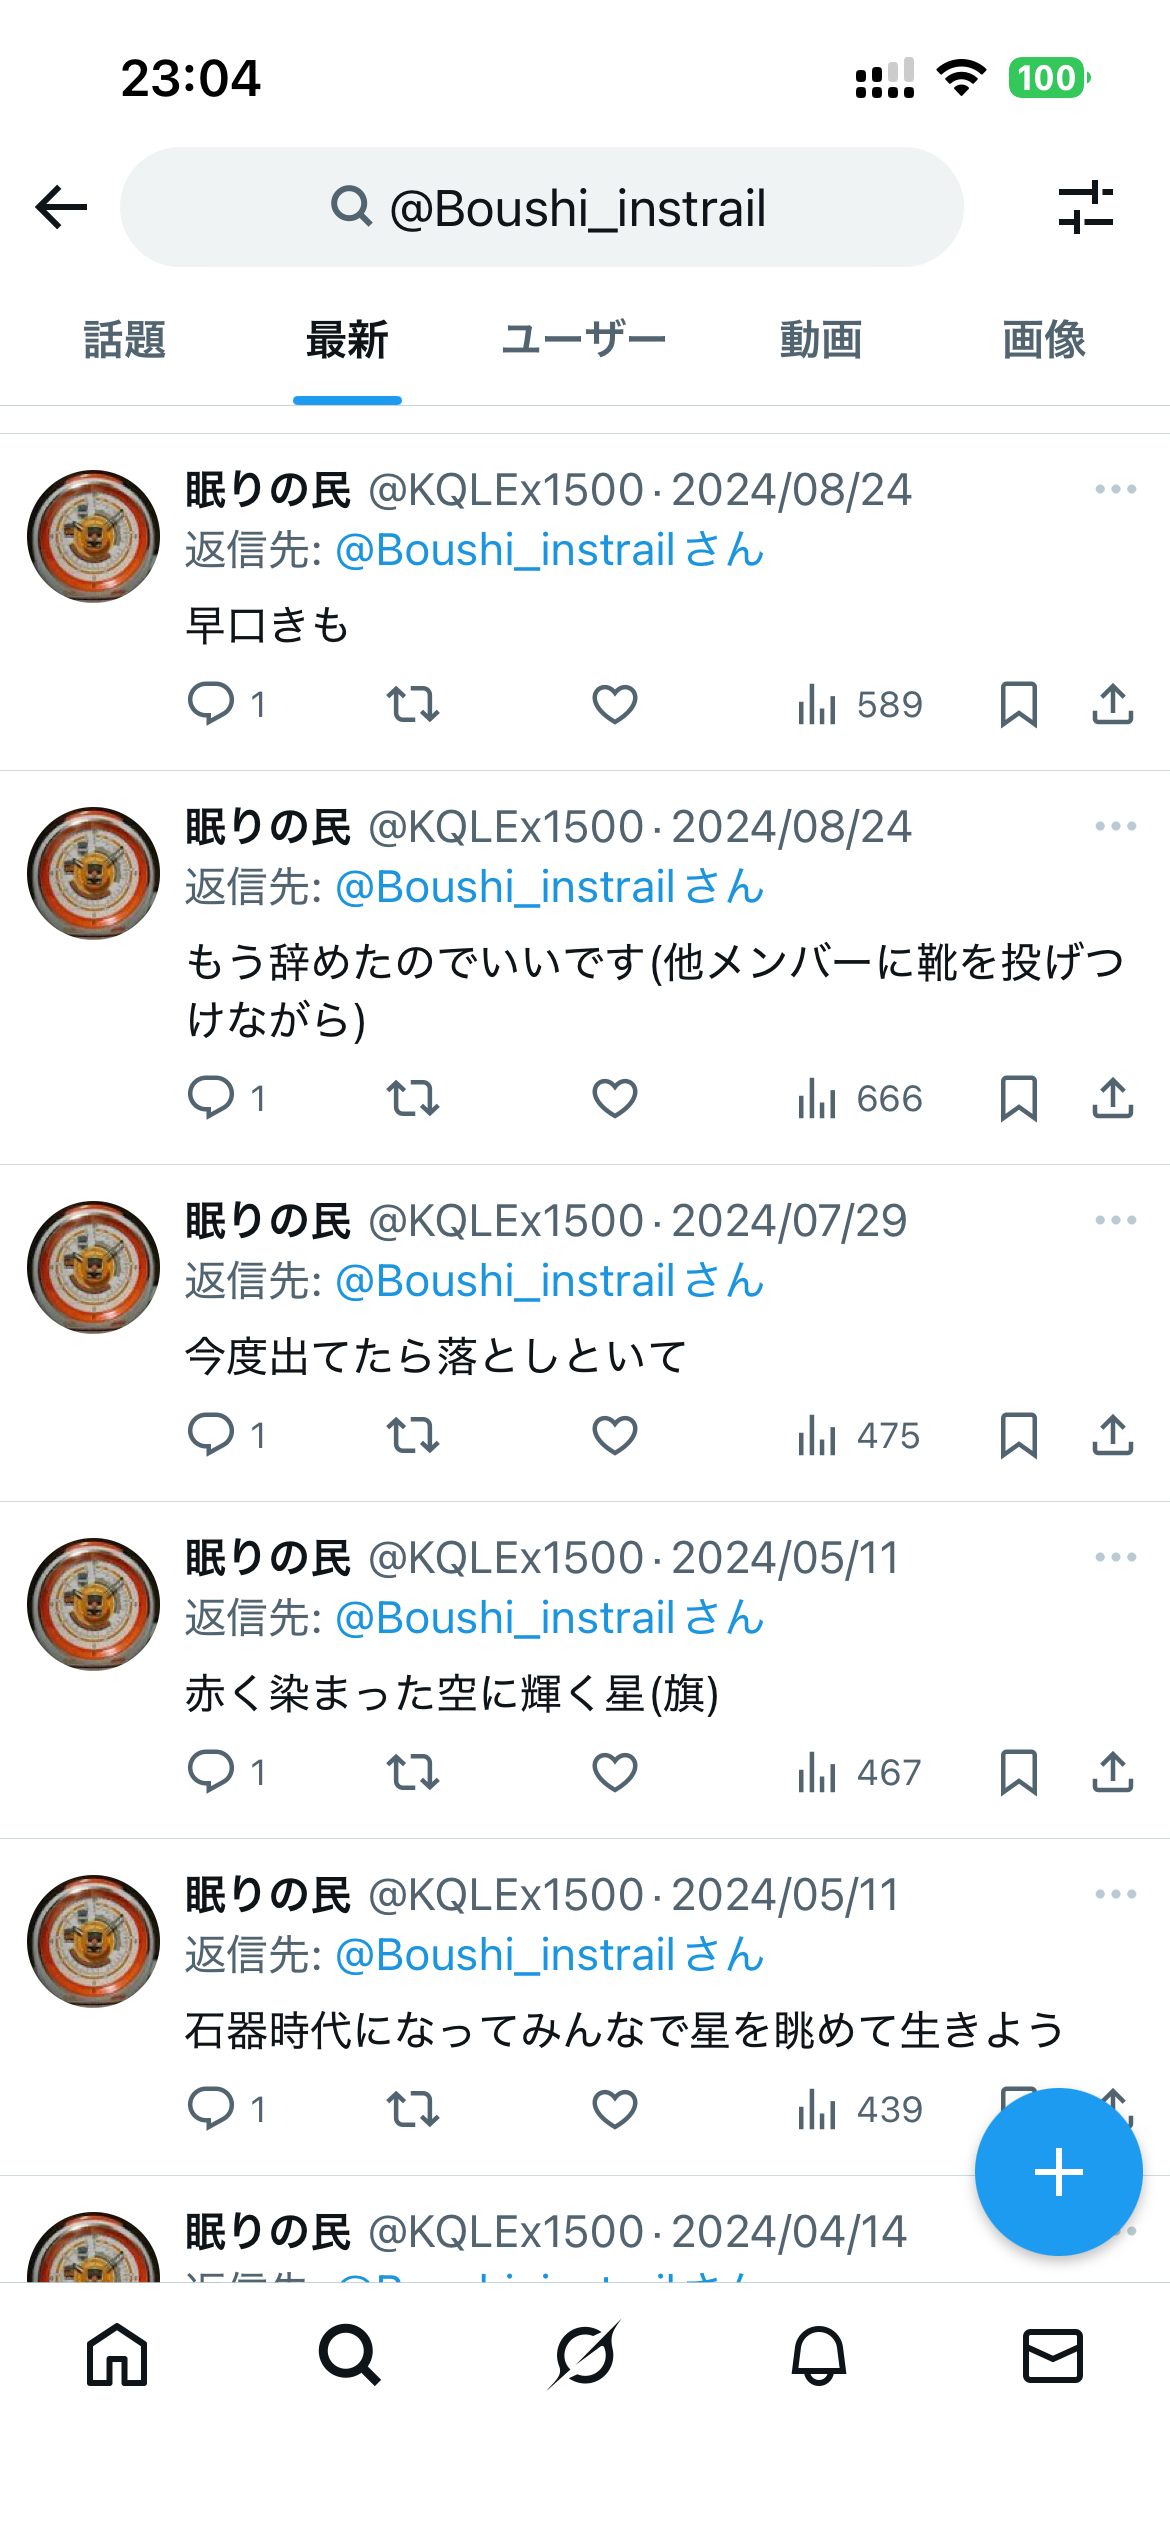Tap the back arrow icon
This screenshot has width=1170, height=2532.
[x=61, y=207]
